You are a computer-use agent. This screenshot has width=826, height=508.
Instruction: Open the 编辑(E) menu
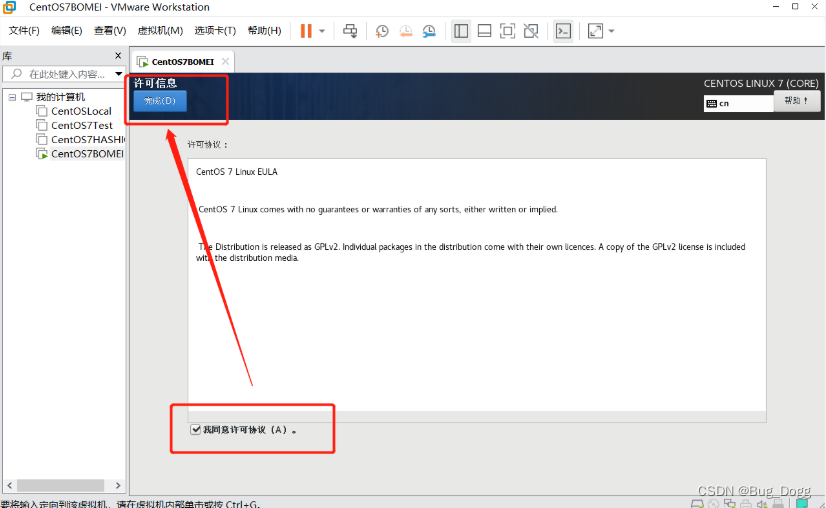pos(66,31)
